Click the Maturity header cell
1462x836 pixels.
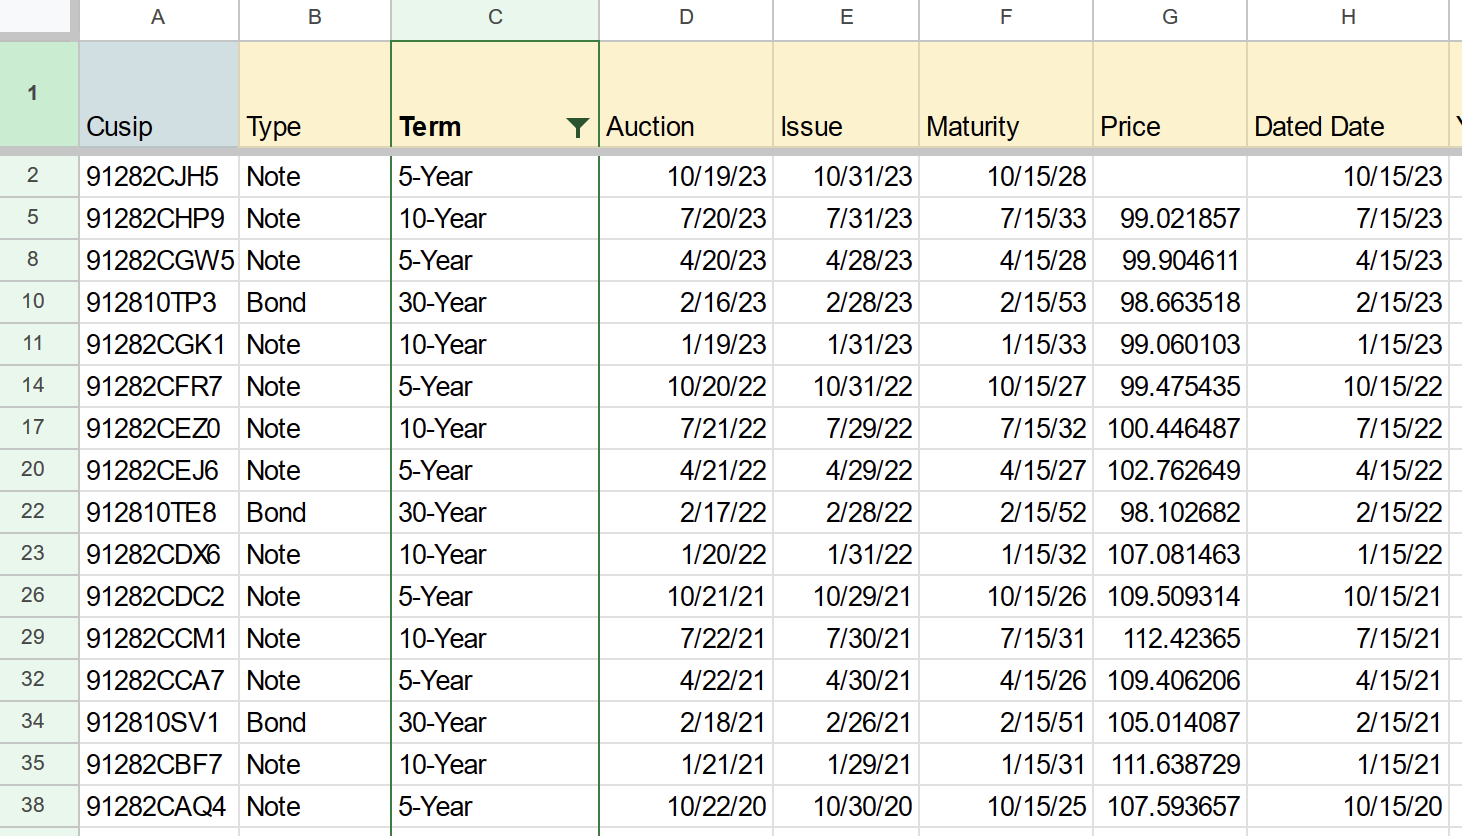pyautogui.click(x=1006, y=94)
